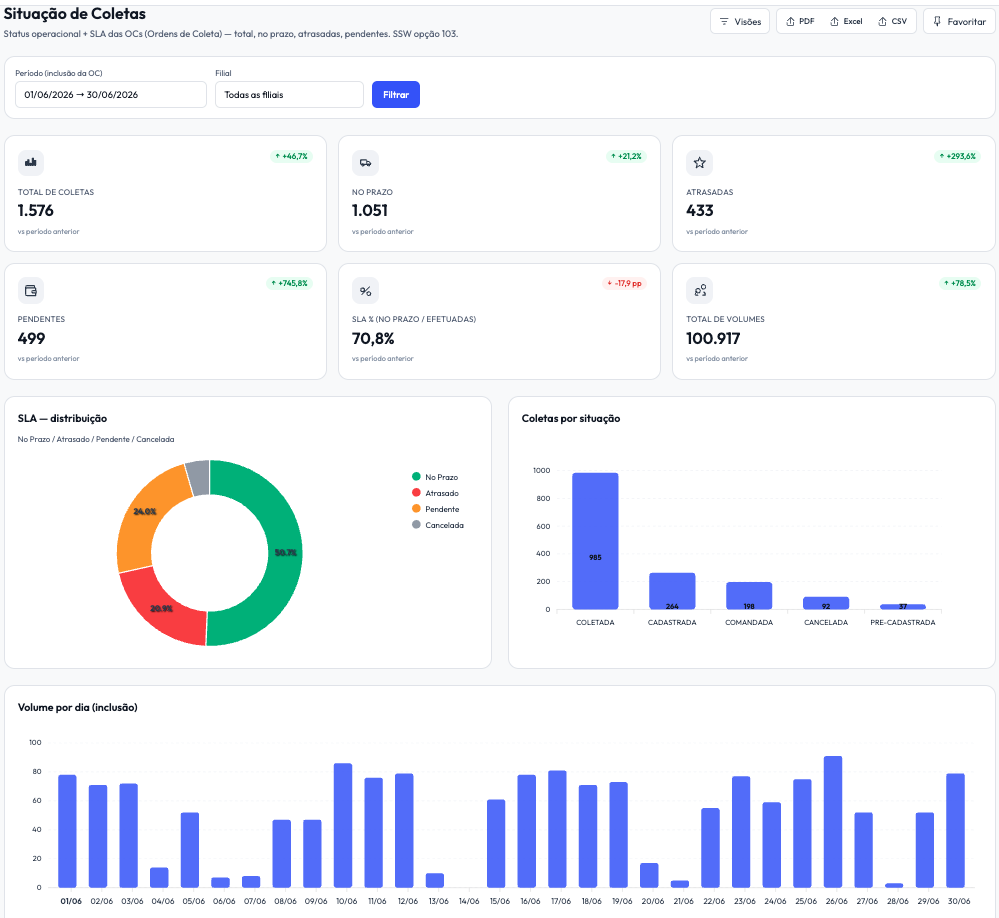Click the 17/06 daily volume bar
Image resolution: width=999 pixels, height=918 pixels.
(557, 829)
